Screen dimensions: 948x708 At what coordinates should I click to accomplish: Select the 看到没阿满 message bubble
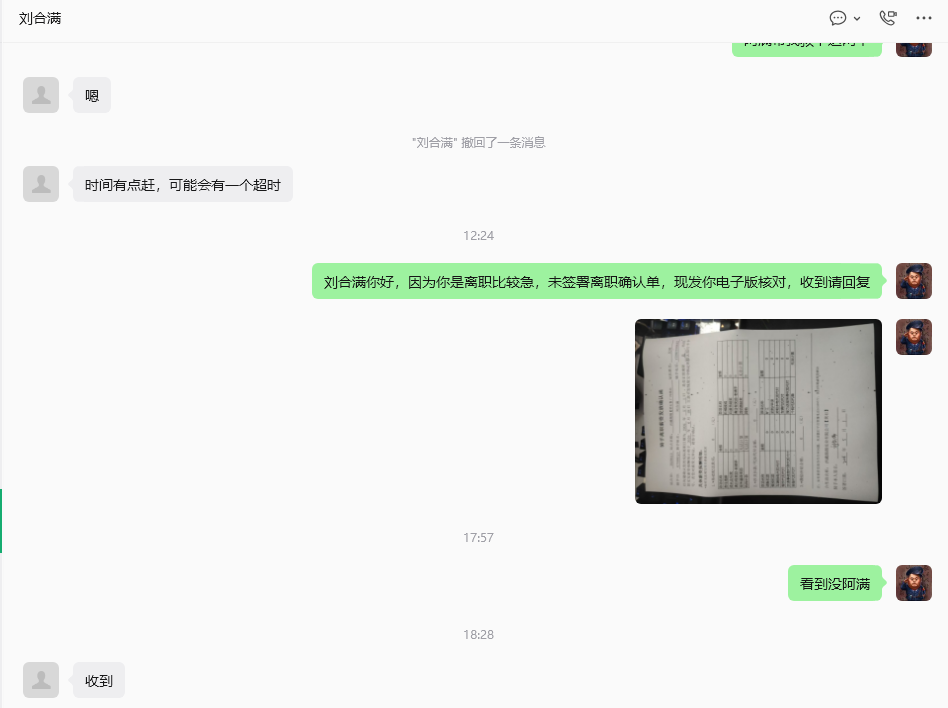pos(835,583)
